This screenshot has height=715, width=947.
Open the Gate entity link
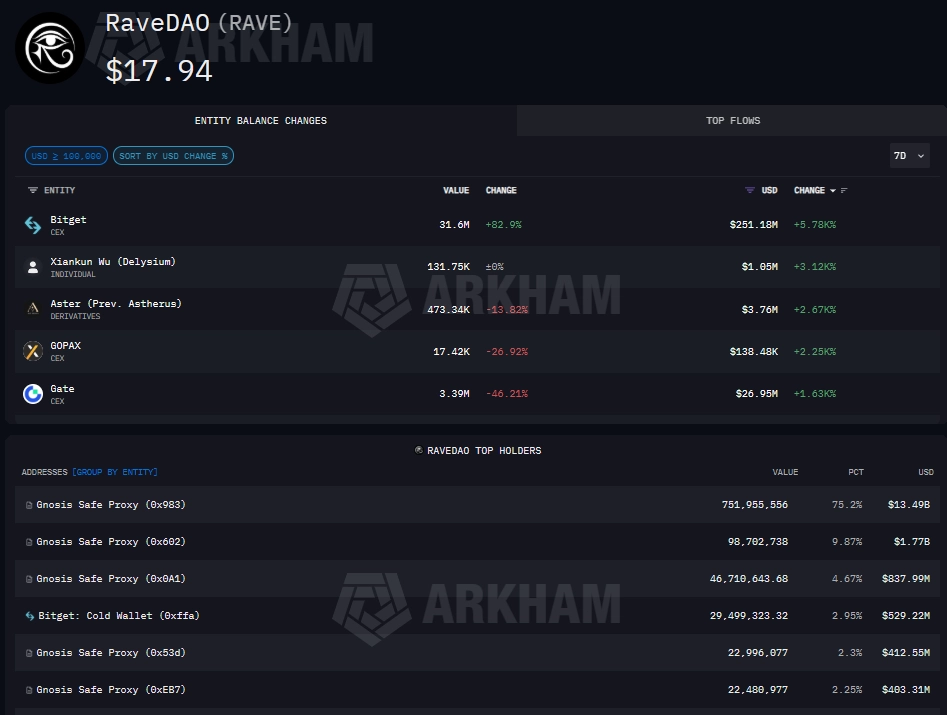point(62,388)
